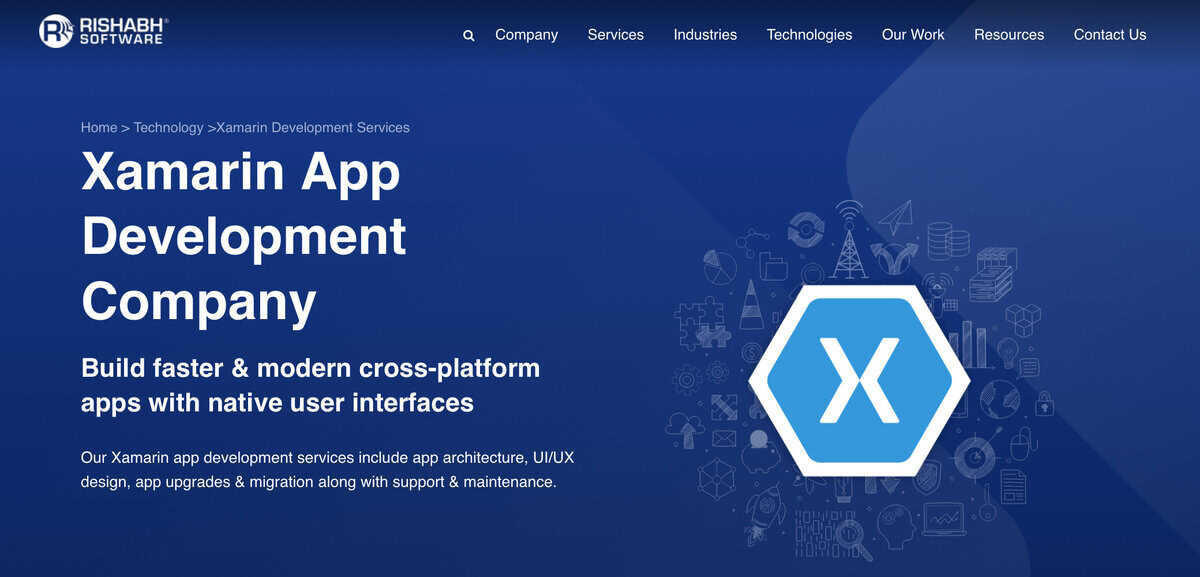Go to the Our Work page
1200x577 pixels.
pyautogui.click(x=912, y=34)
